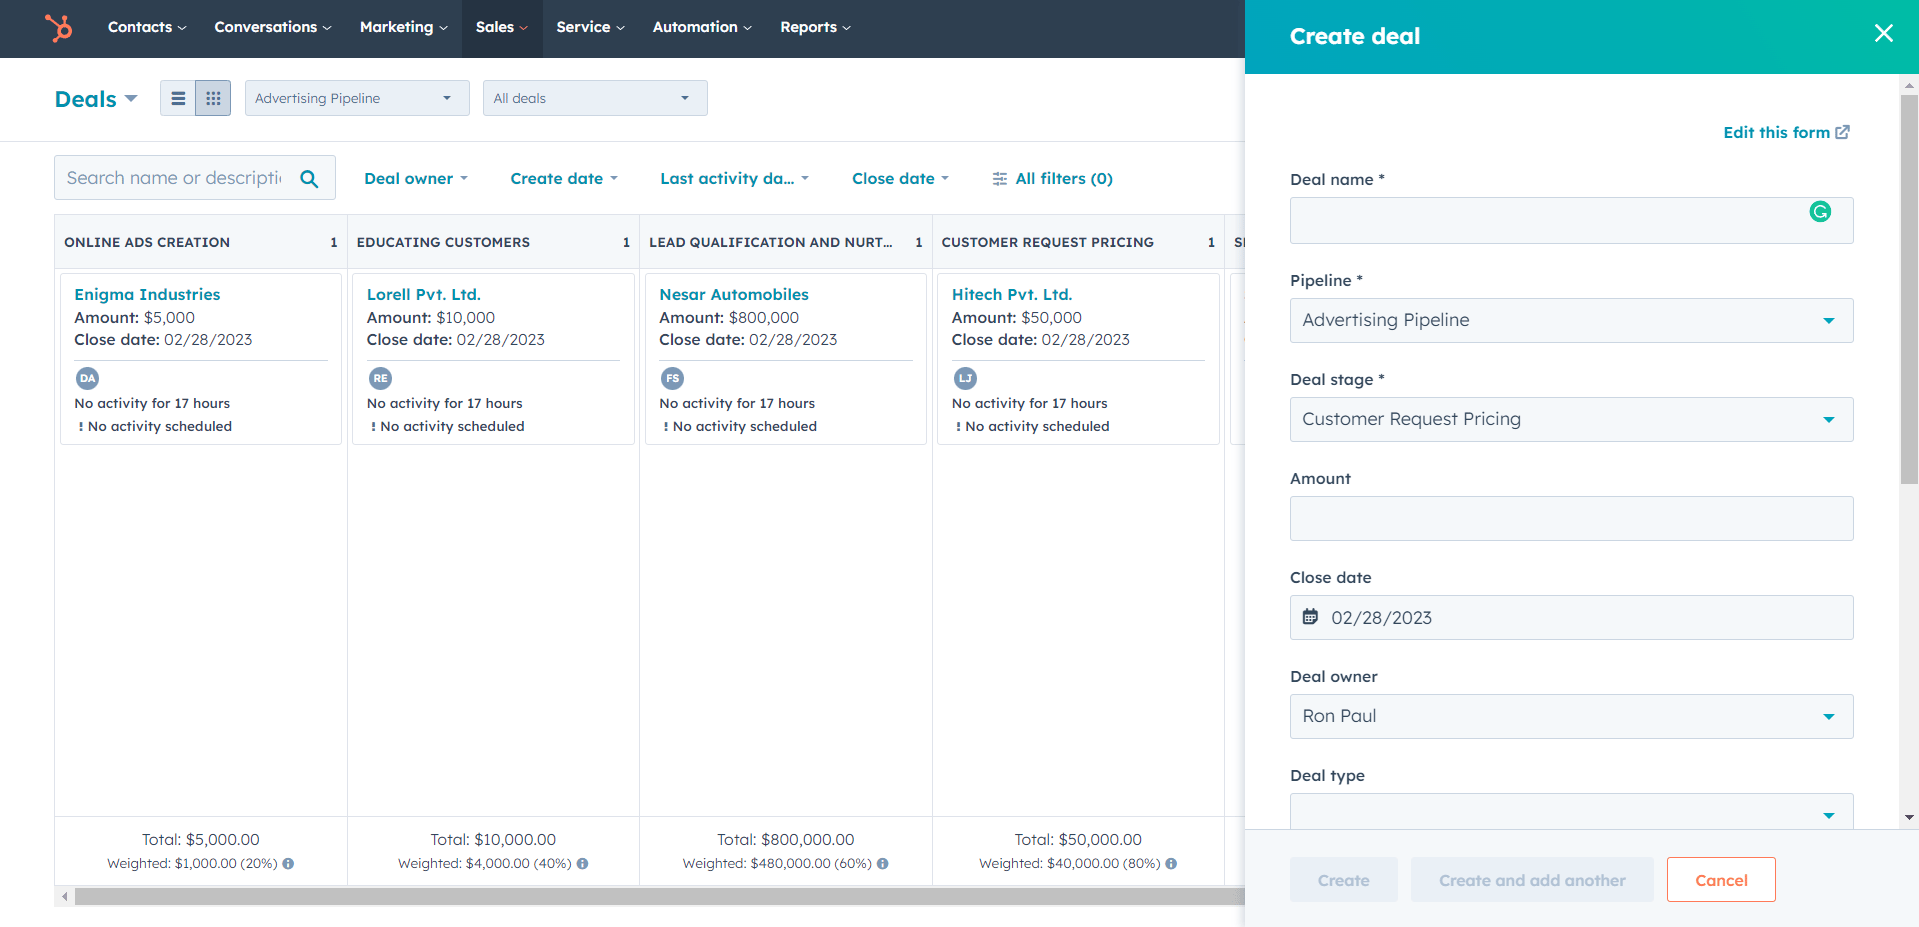Image resolution: width=1919 pixels, height=927 pixels.
Task: Click Create and add another button
Action: [x=1532, y=880]
